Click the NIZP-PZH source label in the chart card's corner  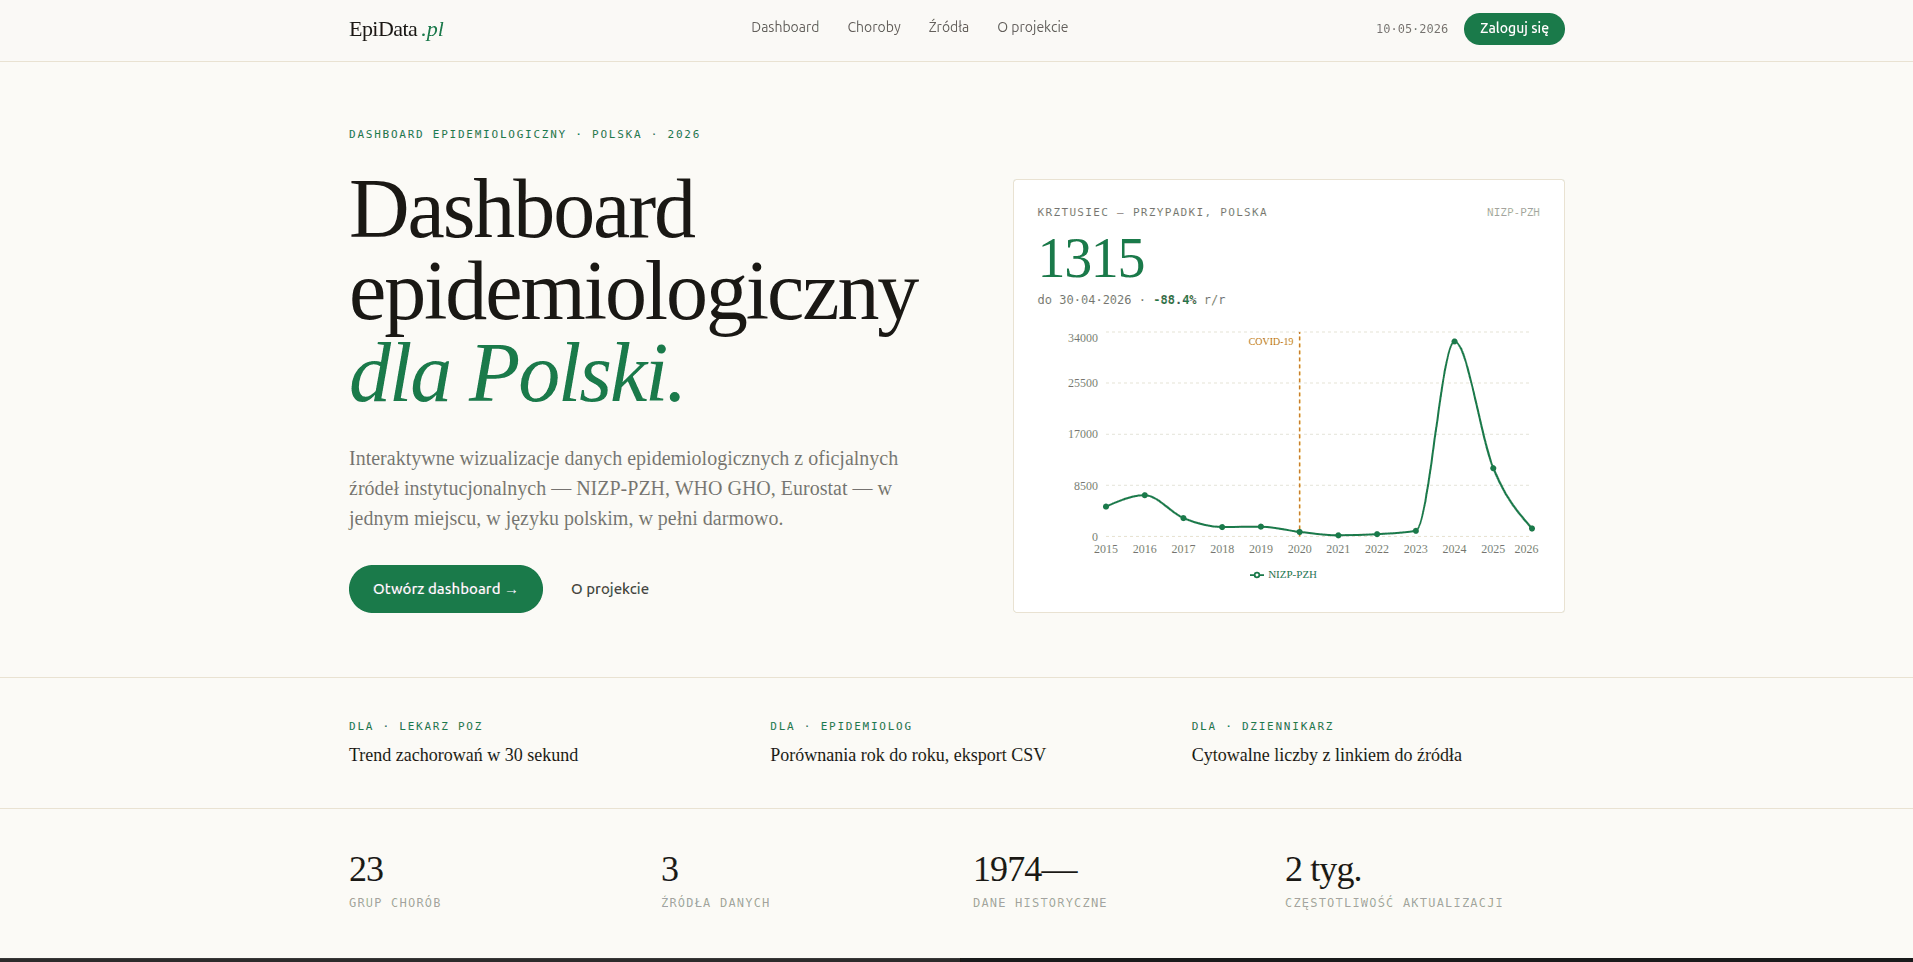click(1513, 212)
